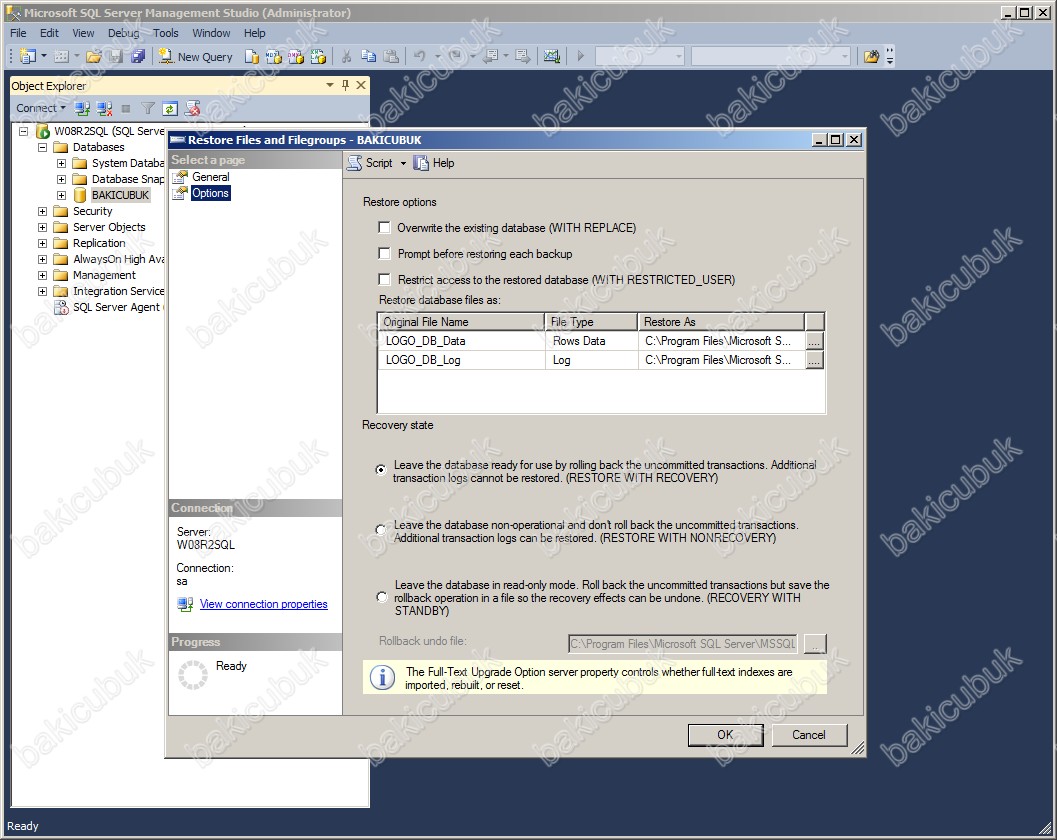Expand the BAKICUBUK database node
This screenshot has height=840, width=1057.
pos(61,196)
